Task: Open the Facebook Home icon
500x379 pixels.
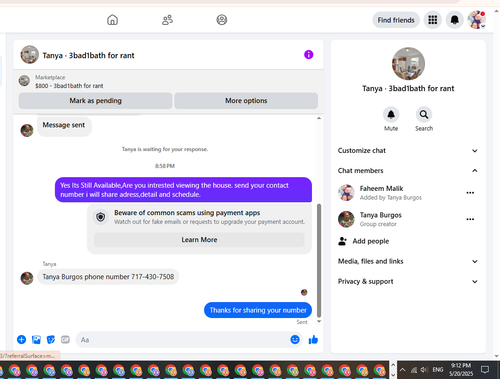Action: (x=112, y=20)
